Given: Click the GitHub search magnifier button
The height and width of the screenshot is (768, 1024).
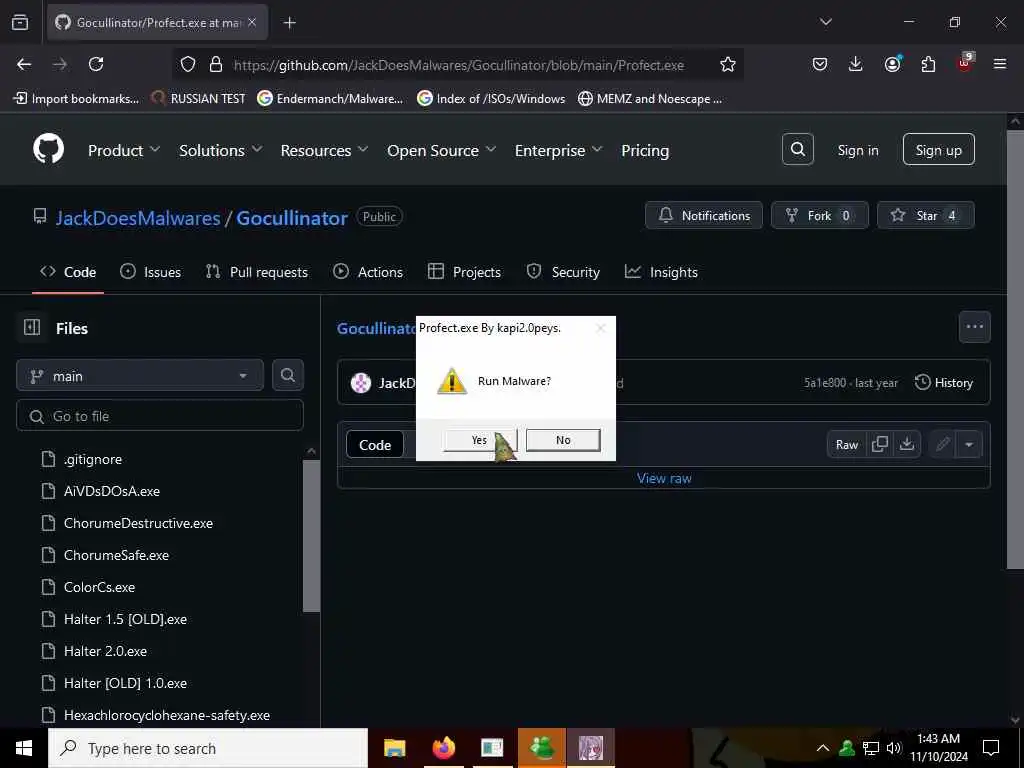Looking at the screenshot, I should (x=797, y=150).
